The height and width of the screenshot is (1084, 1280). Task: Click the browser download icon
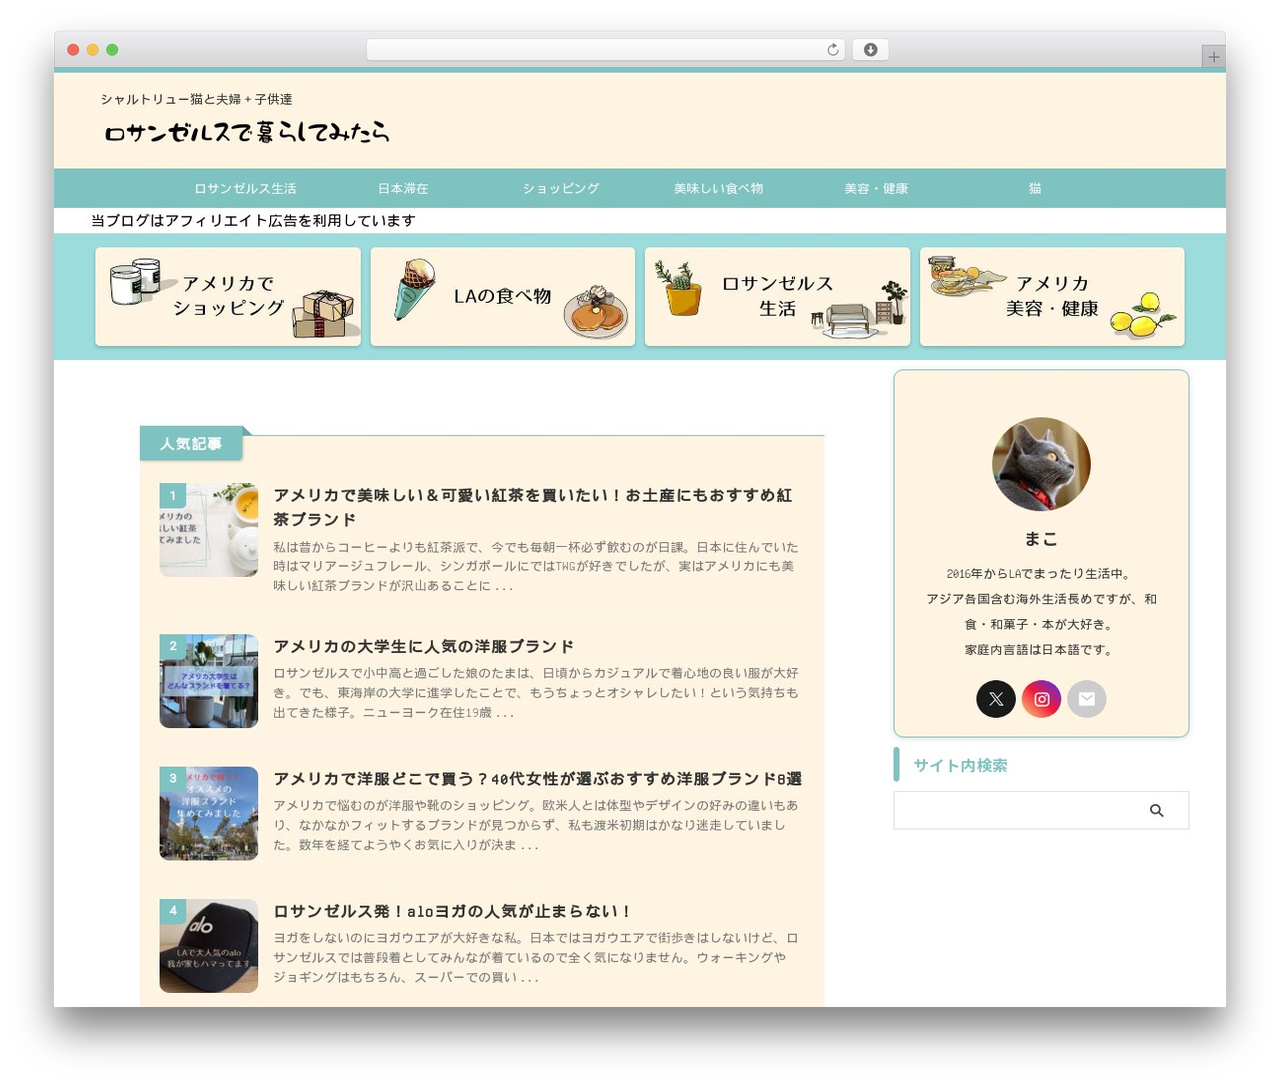(870, 50)
